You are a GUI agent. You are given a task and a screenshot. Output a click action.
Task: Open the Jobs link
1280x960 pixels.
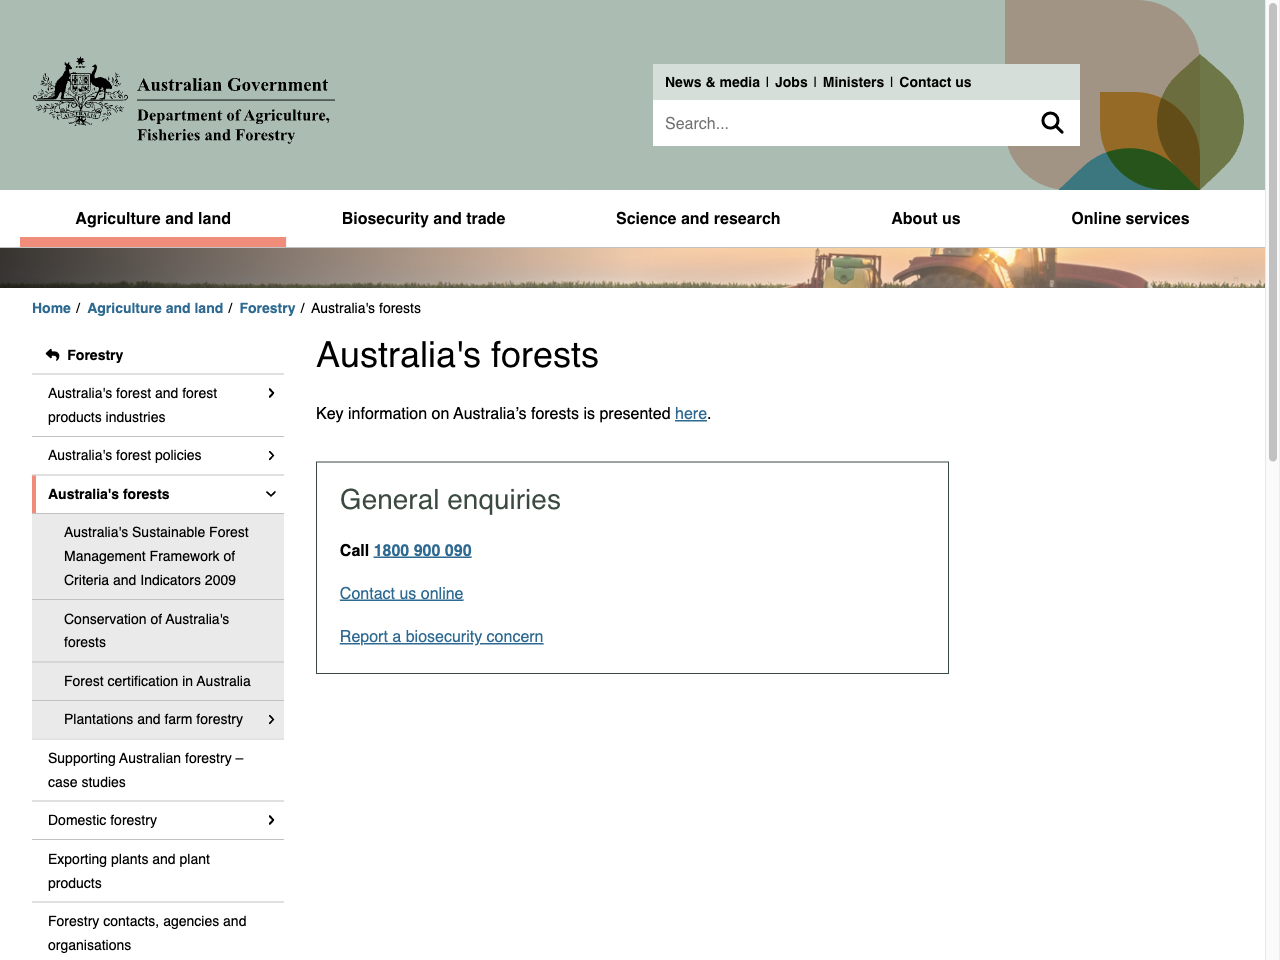click(x=791, y=82)
